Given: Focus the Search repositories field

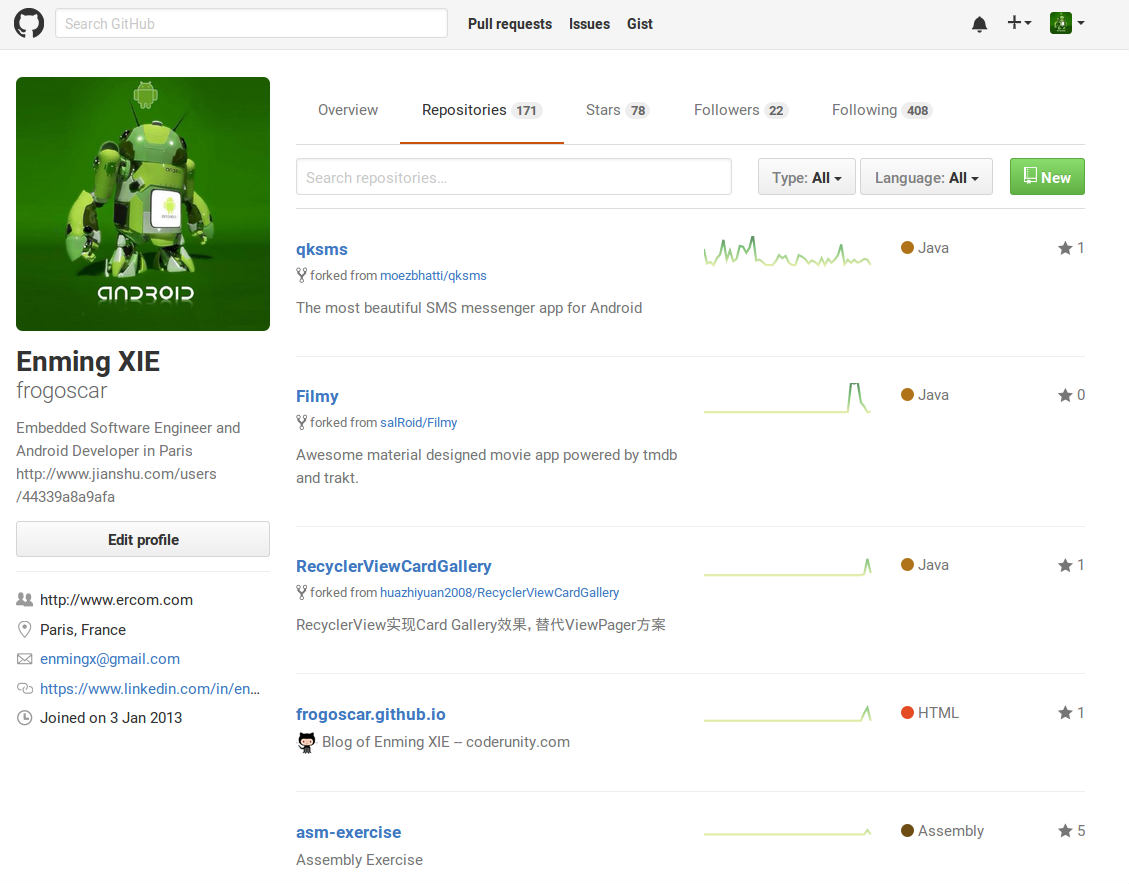Looking at the screenshot, I should 514,177.
